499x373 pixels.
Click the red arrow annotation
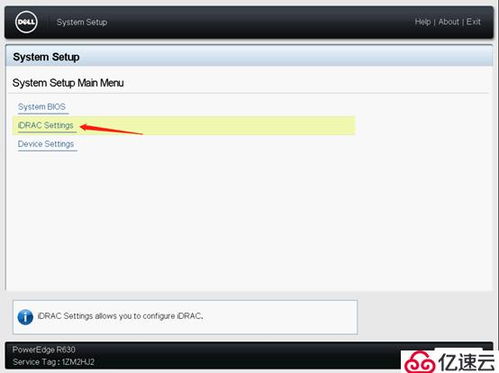click(111, 130)
